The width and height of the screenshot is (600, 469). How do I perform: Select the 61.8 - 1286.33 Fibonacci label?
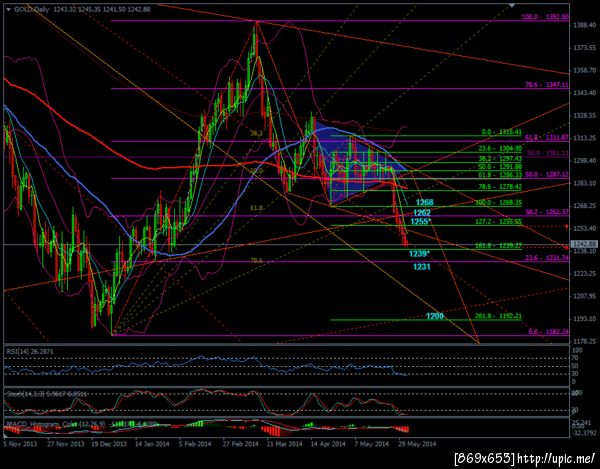500,174
